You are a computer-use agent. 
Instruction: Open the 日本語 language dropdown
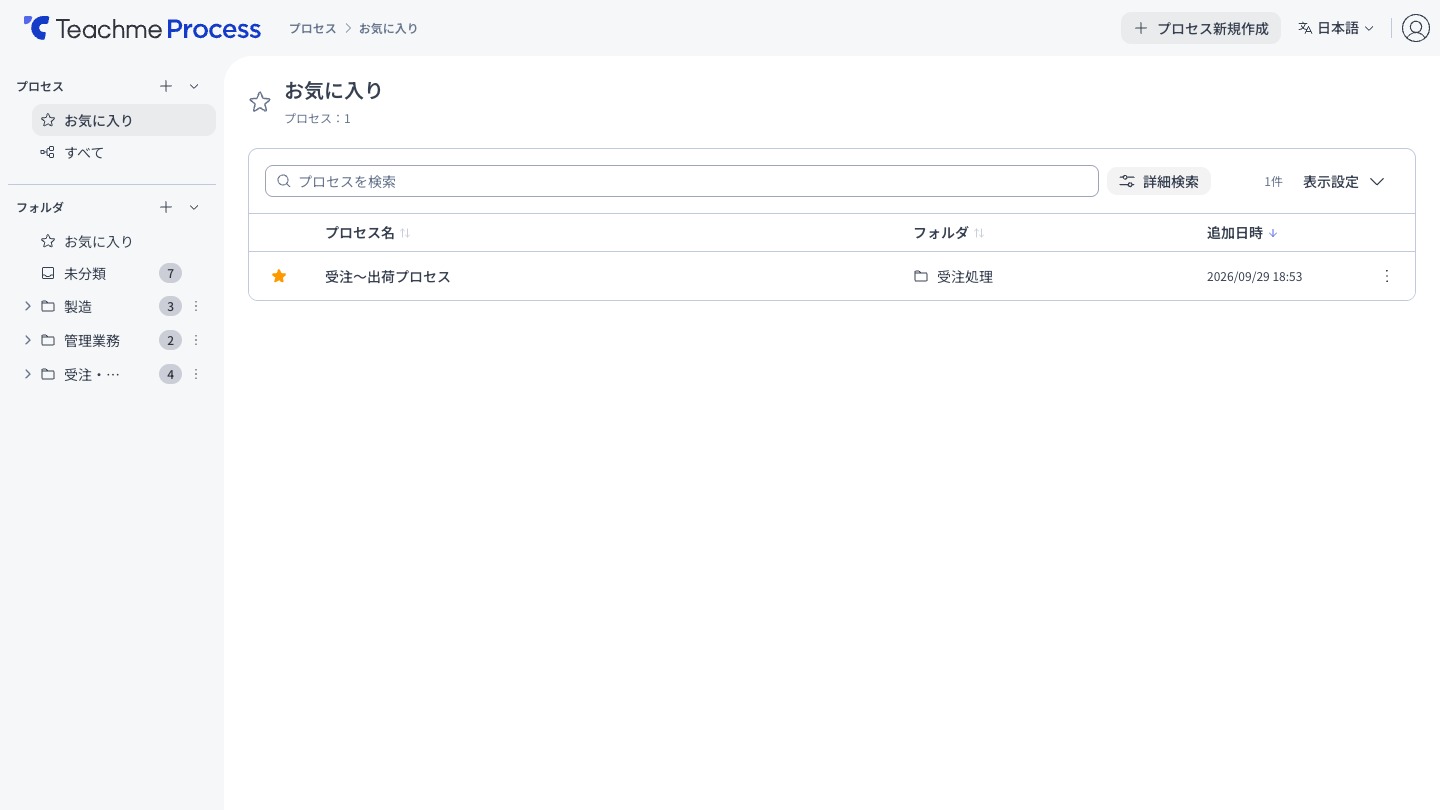pyautogui.click(x=1336, y=28)
